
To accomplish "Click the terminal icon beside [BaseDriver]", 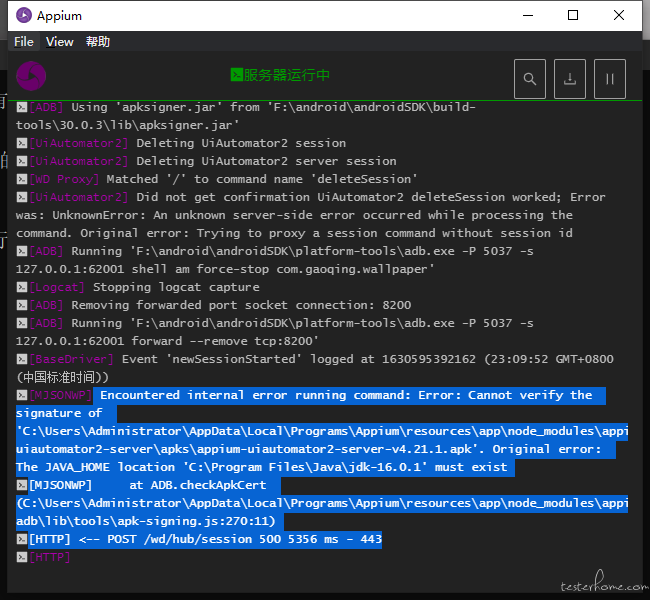I will click(22, 359).
